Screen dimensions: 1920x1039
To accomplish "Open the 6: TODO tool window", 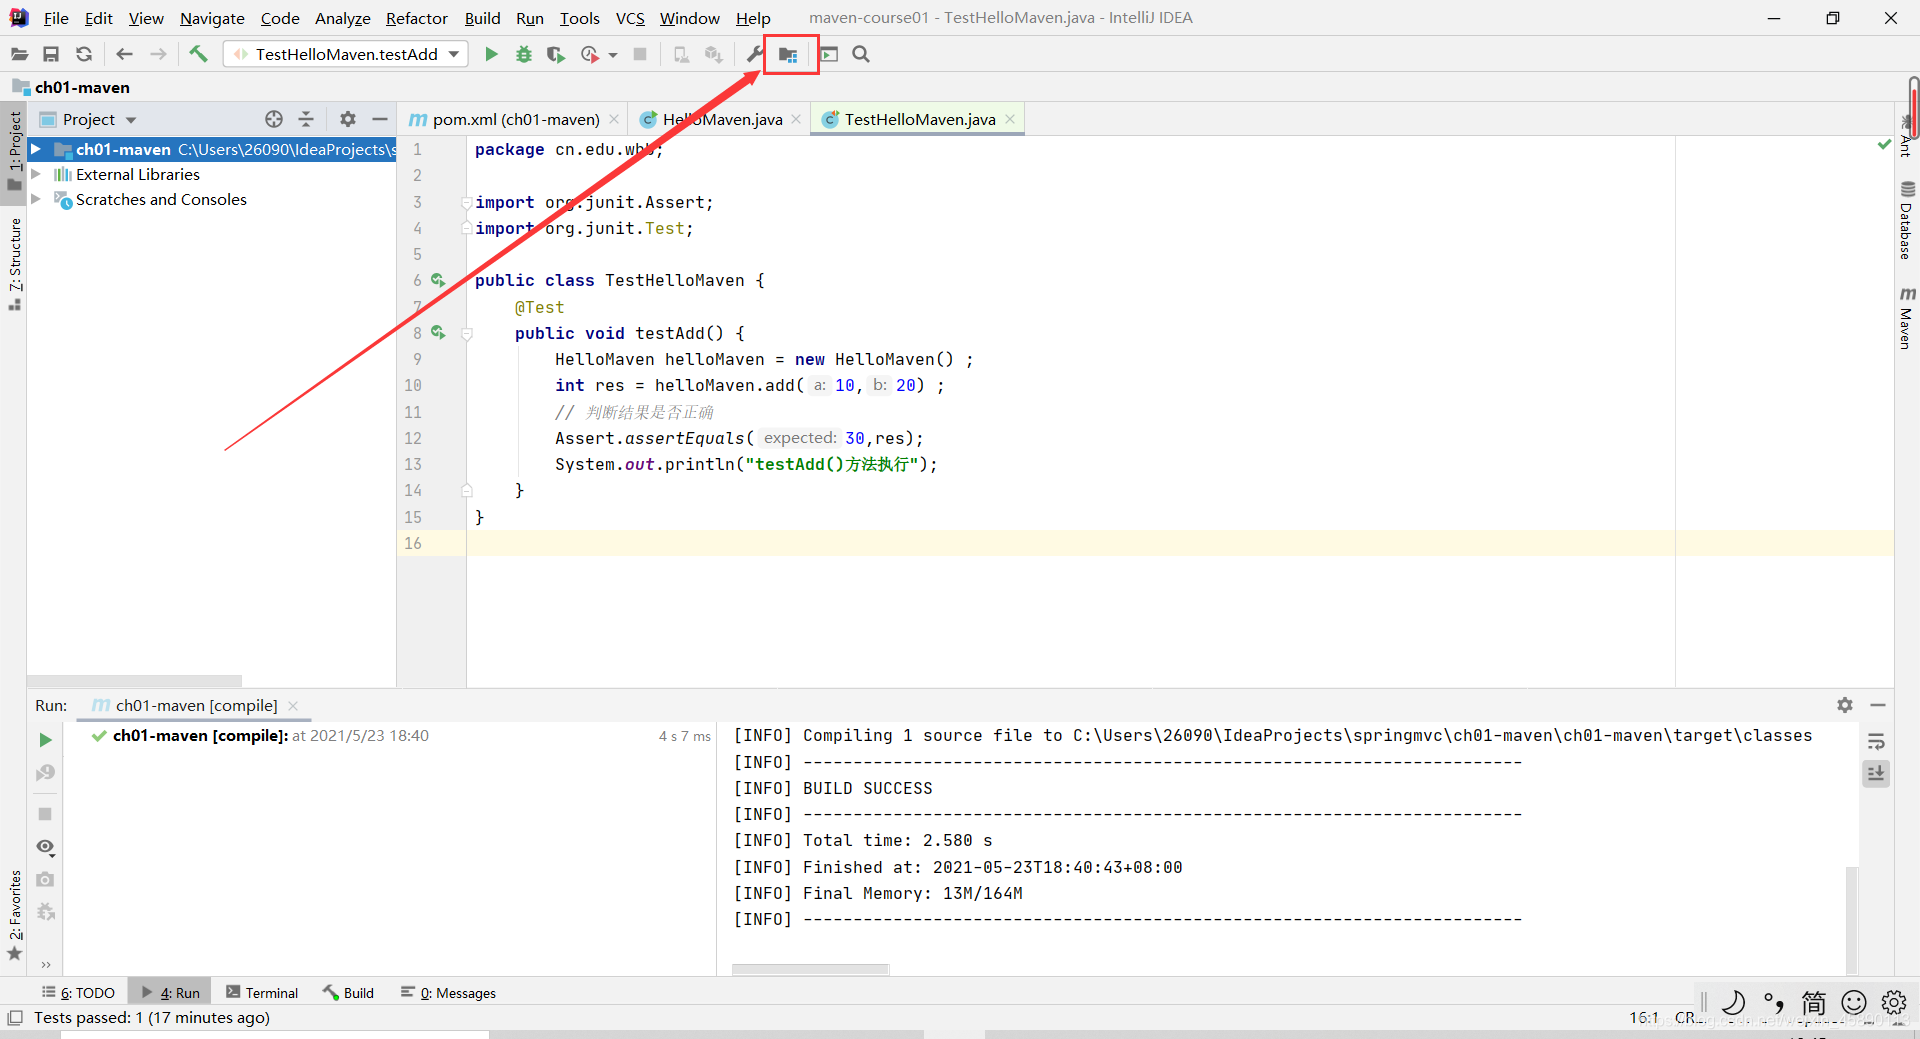I will coord(78,993).
